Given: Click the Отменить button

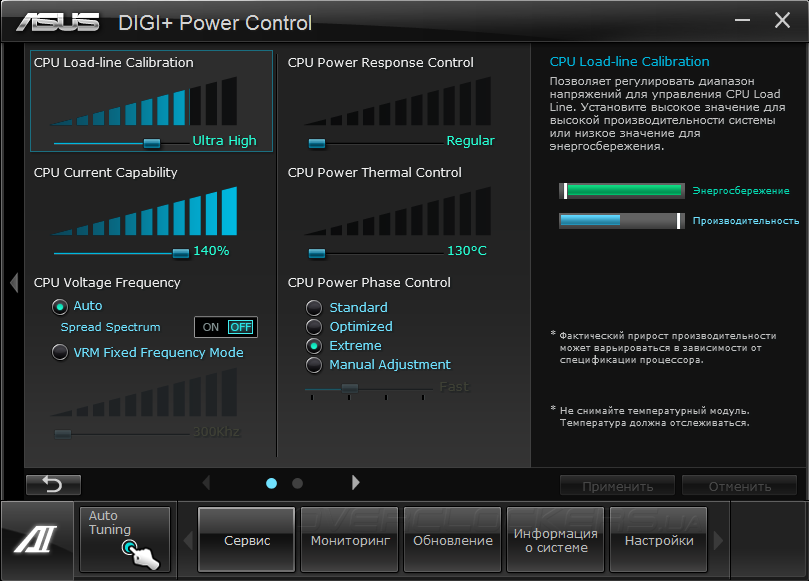Looking at the screenshot, I should tap(739, 486).
